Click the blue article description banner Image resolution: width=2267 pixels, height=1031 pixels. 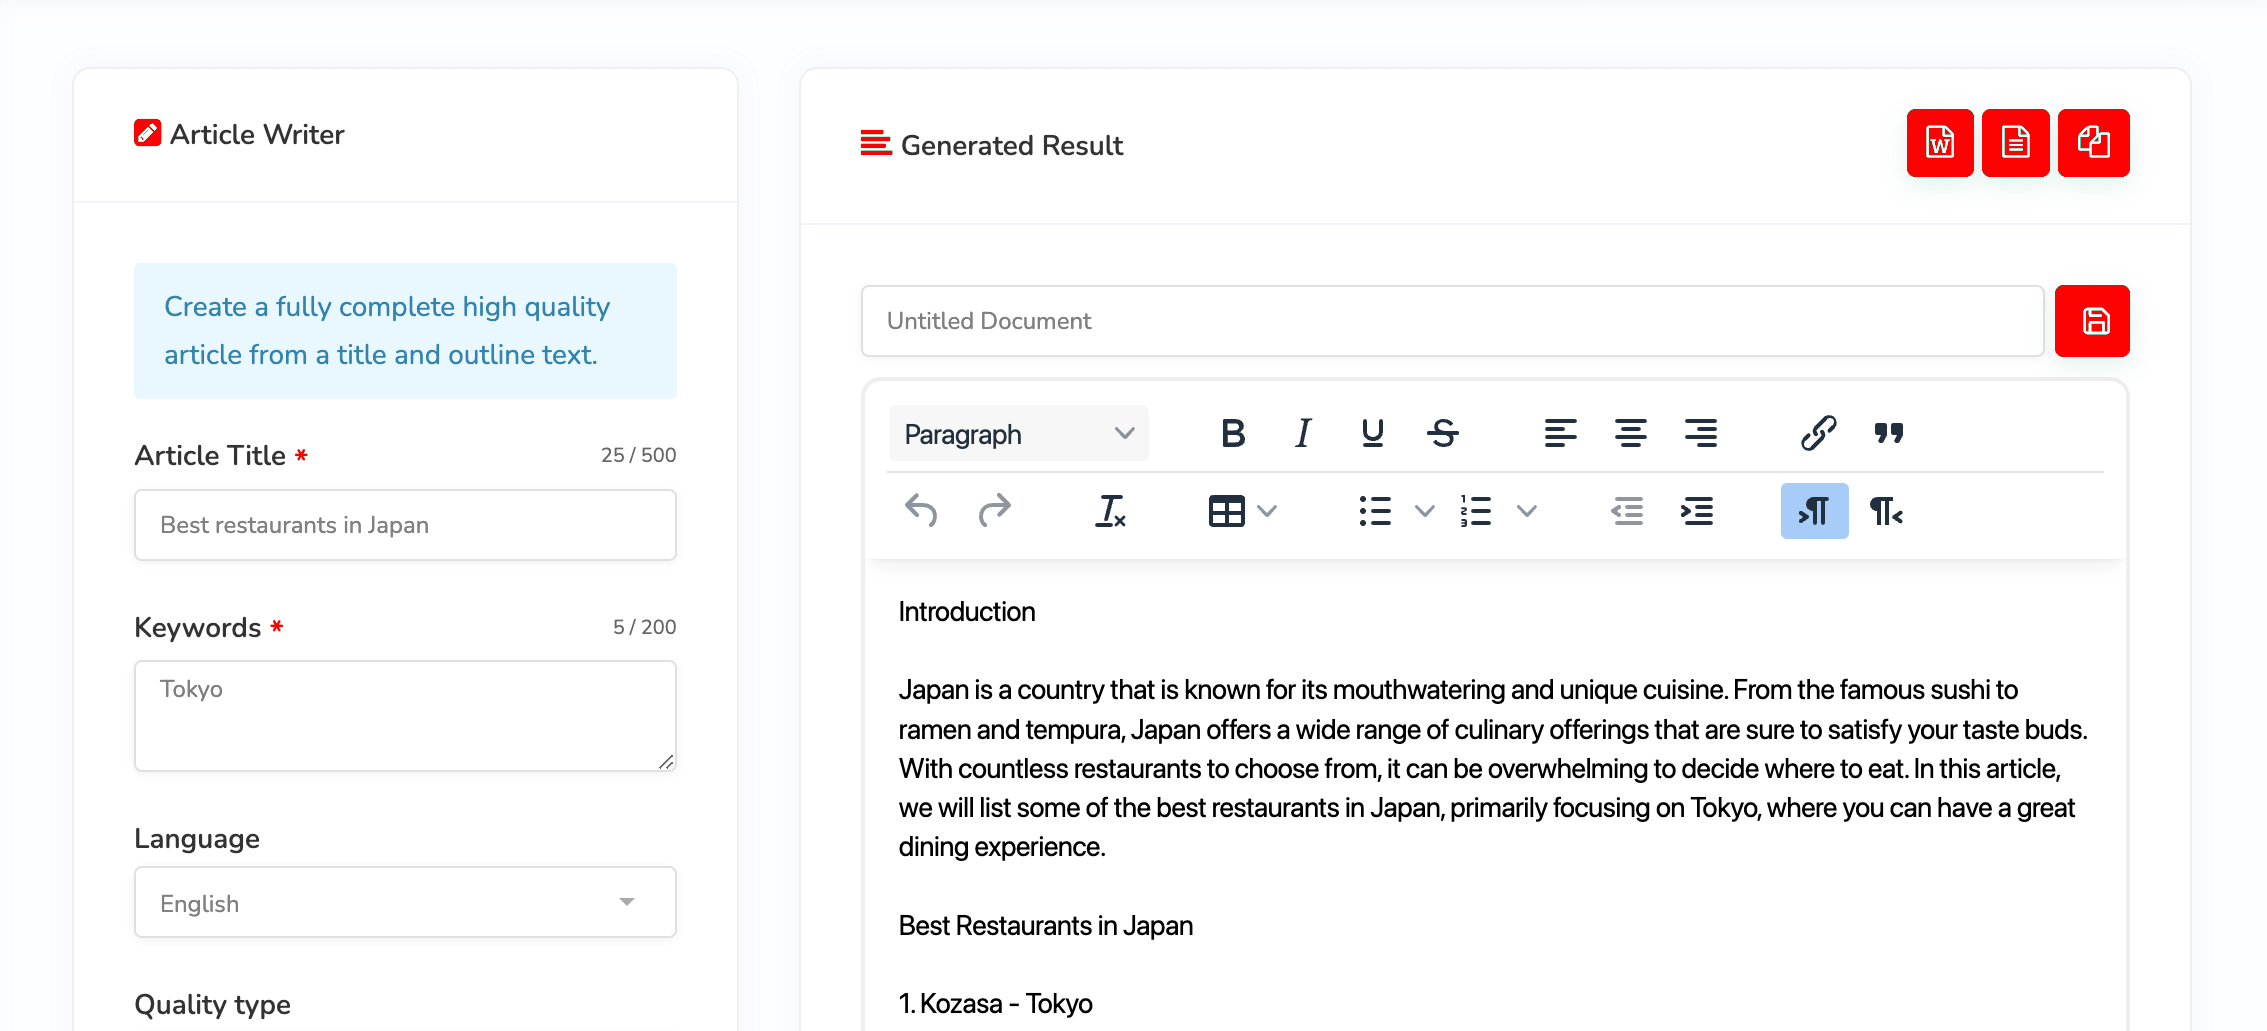point(405,331)
